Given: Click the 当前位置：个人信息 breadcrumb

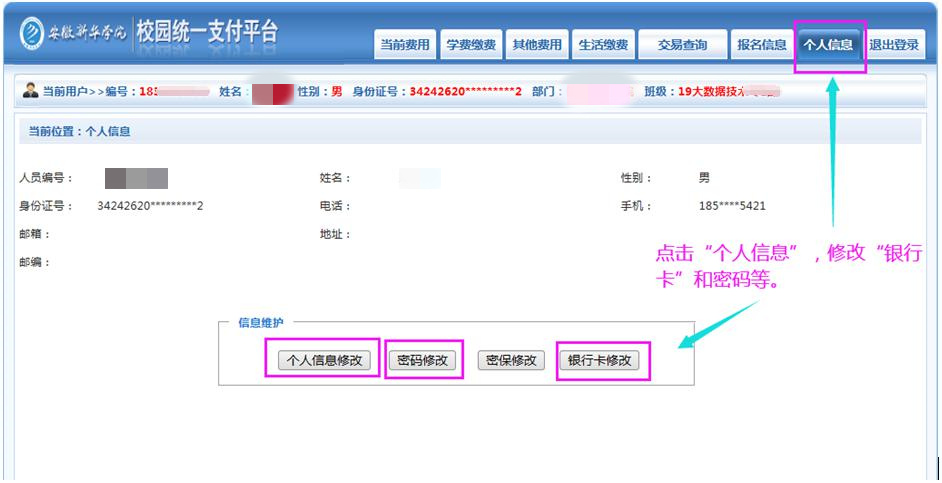Looking at the screenshot, I should tap(79, 131).
